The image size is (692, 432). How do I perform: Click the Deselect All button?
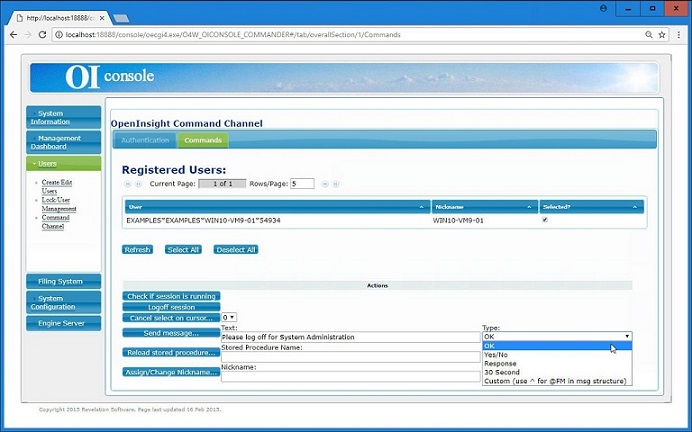click(236, 250)
